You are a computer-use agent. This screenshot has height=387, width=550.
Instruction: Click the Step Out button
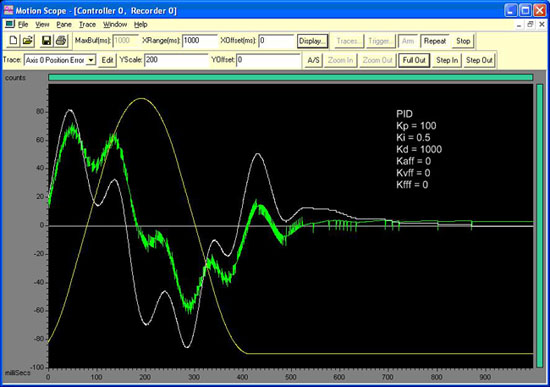pos(479,60)
